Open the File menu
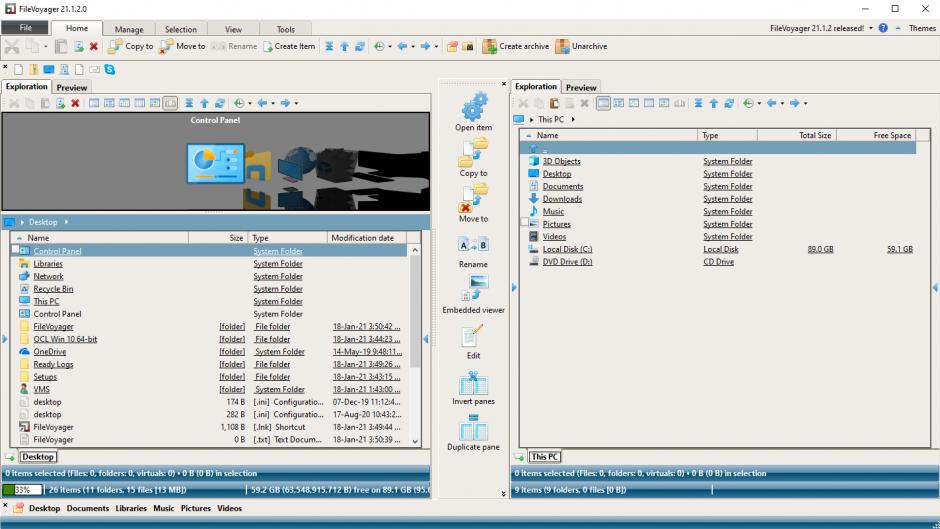940x529 pixels. pos(25,28)
